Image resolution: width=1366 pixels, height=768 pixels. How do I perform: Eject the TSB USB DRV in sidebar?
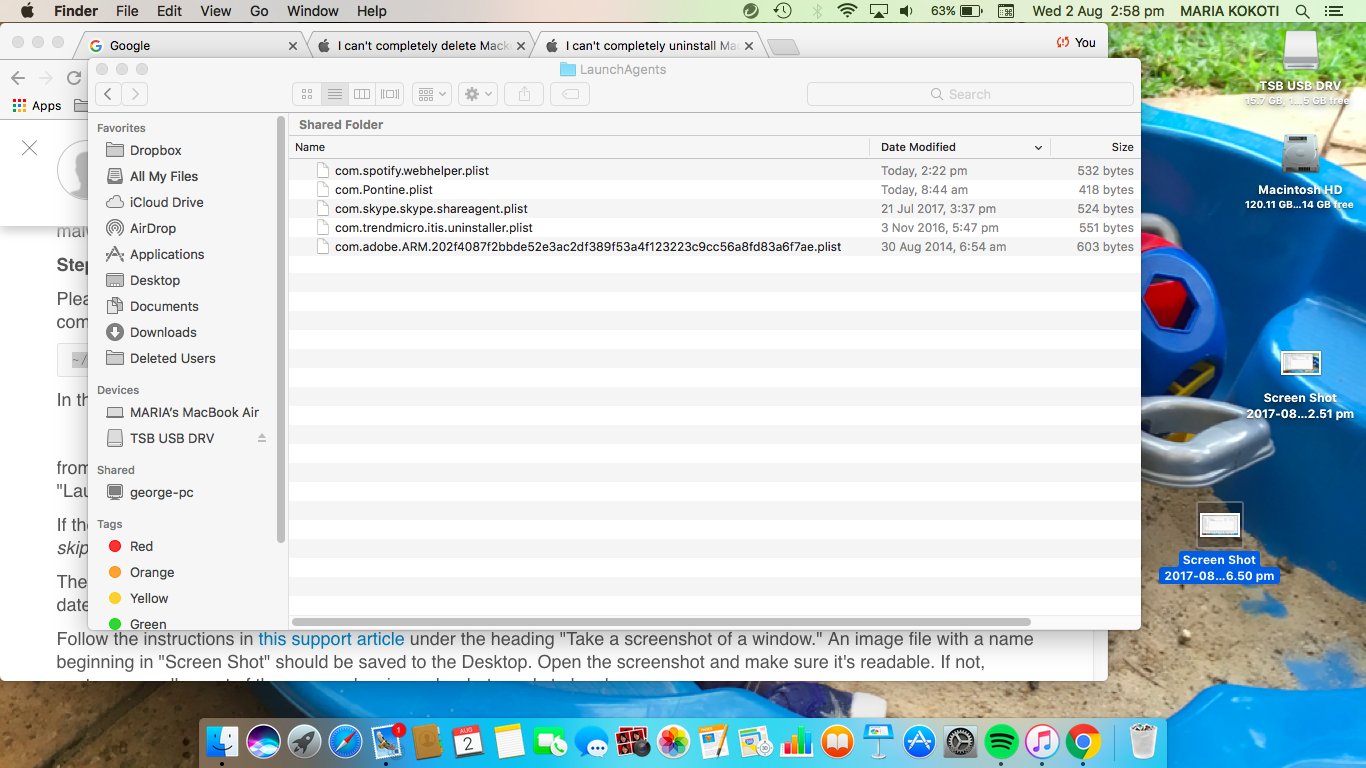(262, 438)
